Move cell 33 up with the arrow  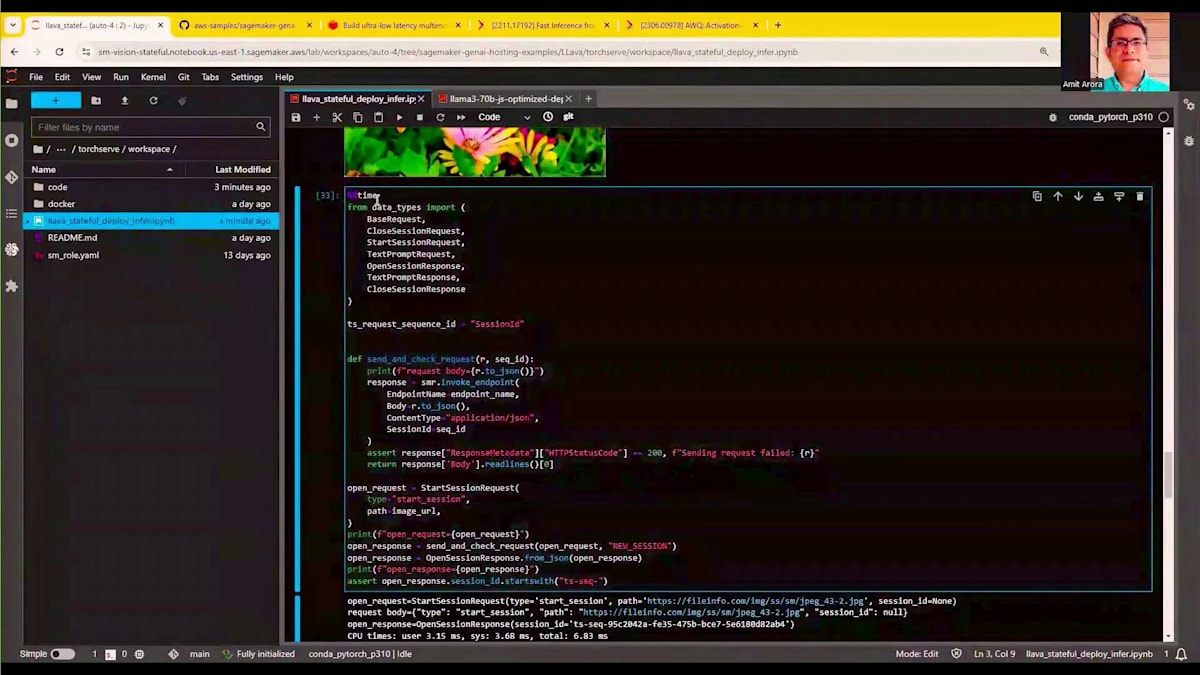[1058, 196]
